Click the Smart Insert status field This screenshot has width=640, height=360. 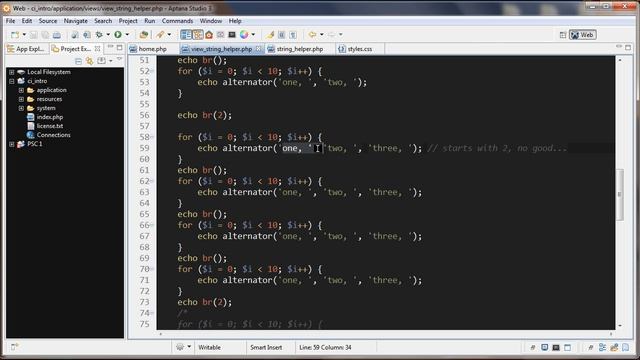point(266,347)
